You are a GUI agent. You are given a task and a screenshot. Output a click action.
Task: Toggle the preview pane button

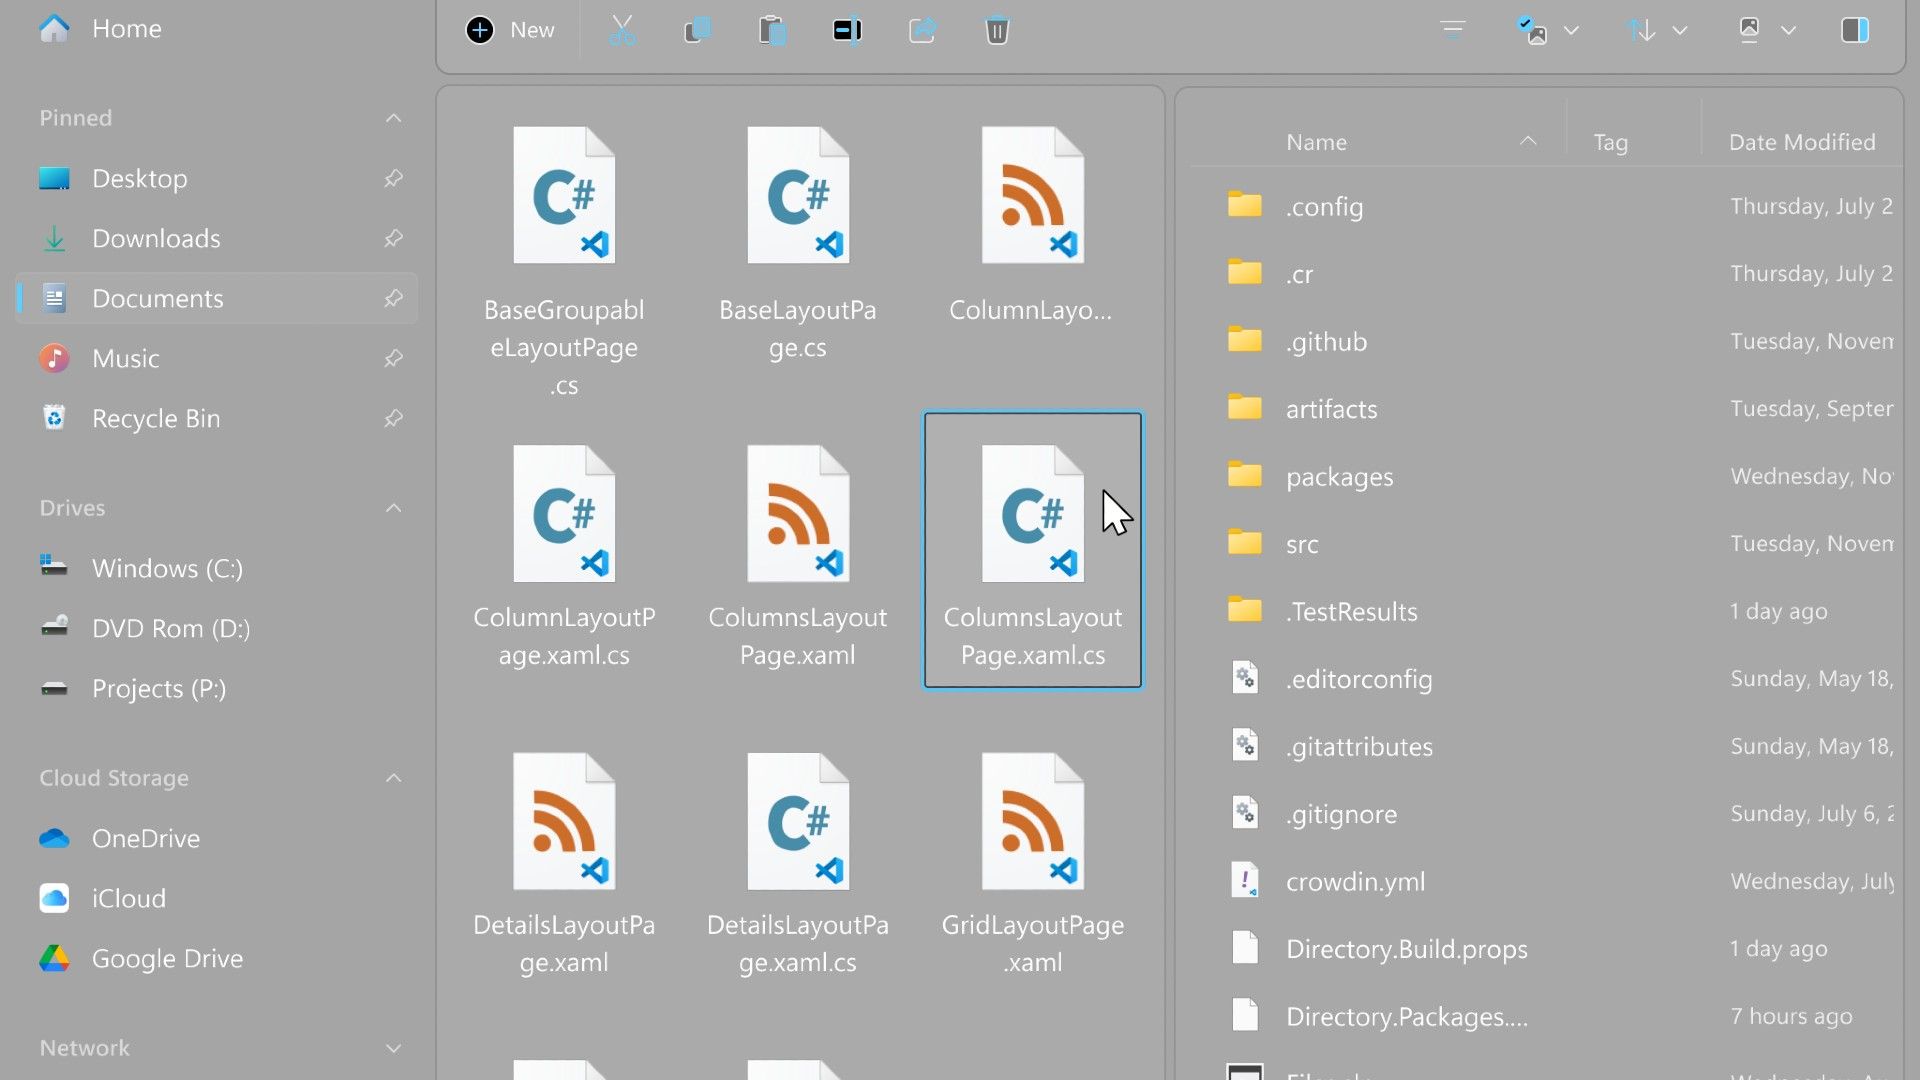pos(1855,30)
